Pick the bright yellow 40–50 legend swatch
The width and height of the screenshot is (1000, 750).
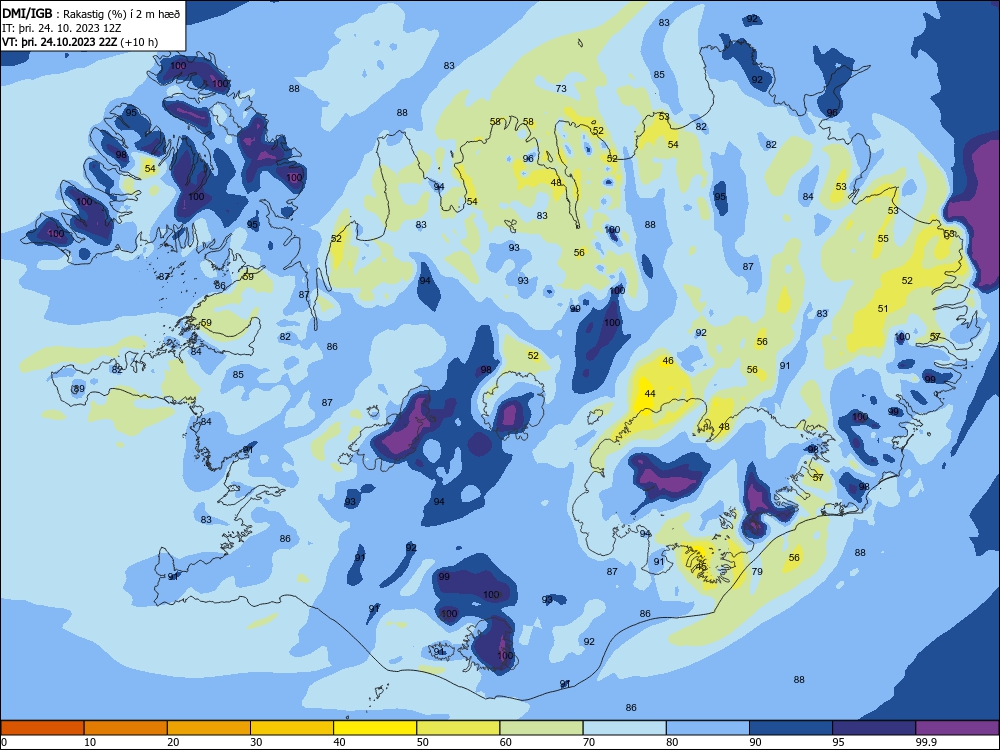pos(375,728)
